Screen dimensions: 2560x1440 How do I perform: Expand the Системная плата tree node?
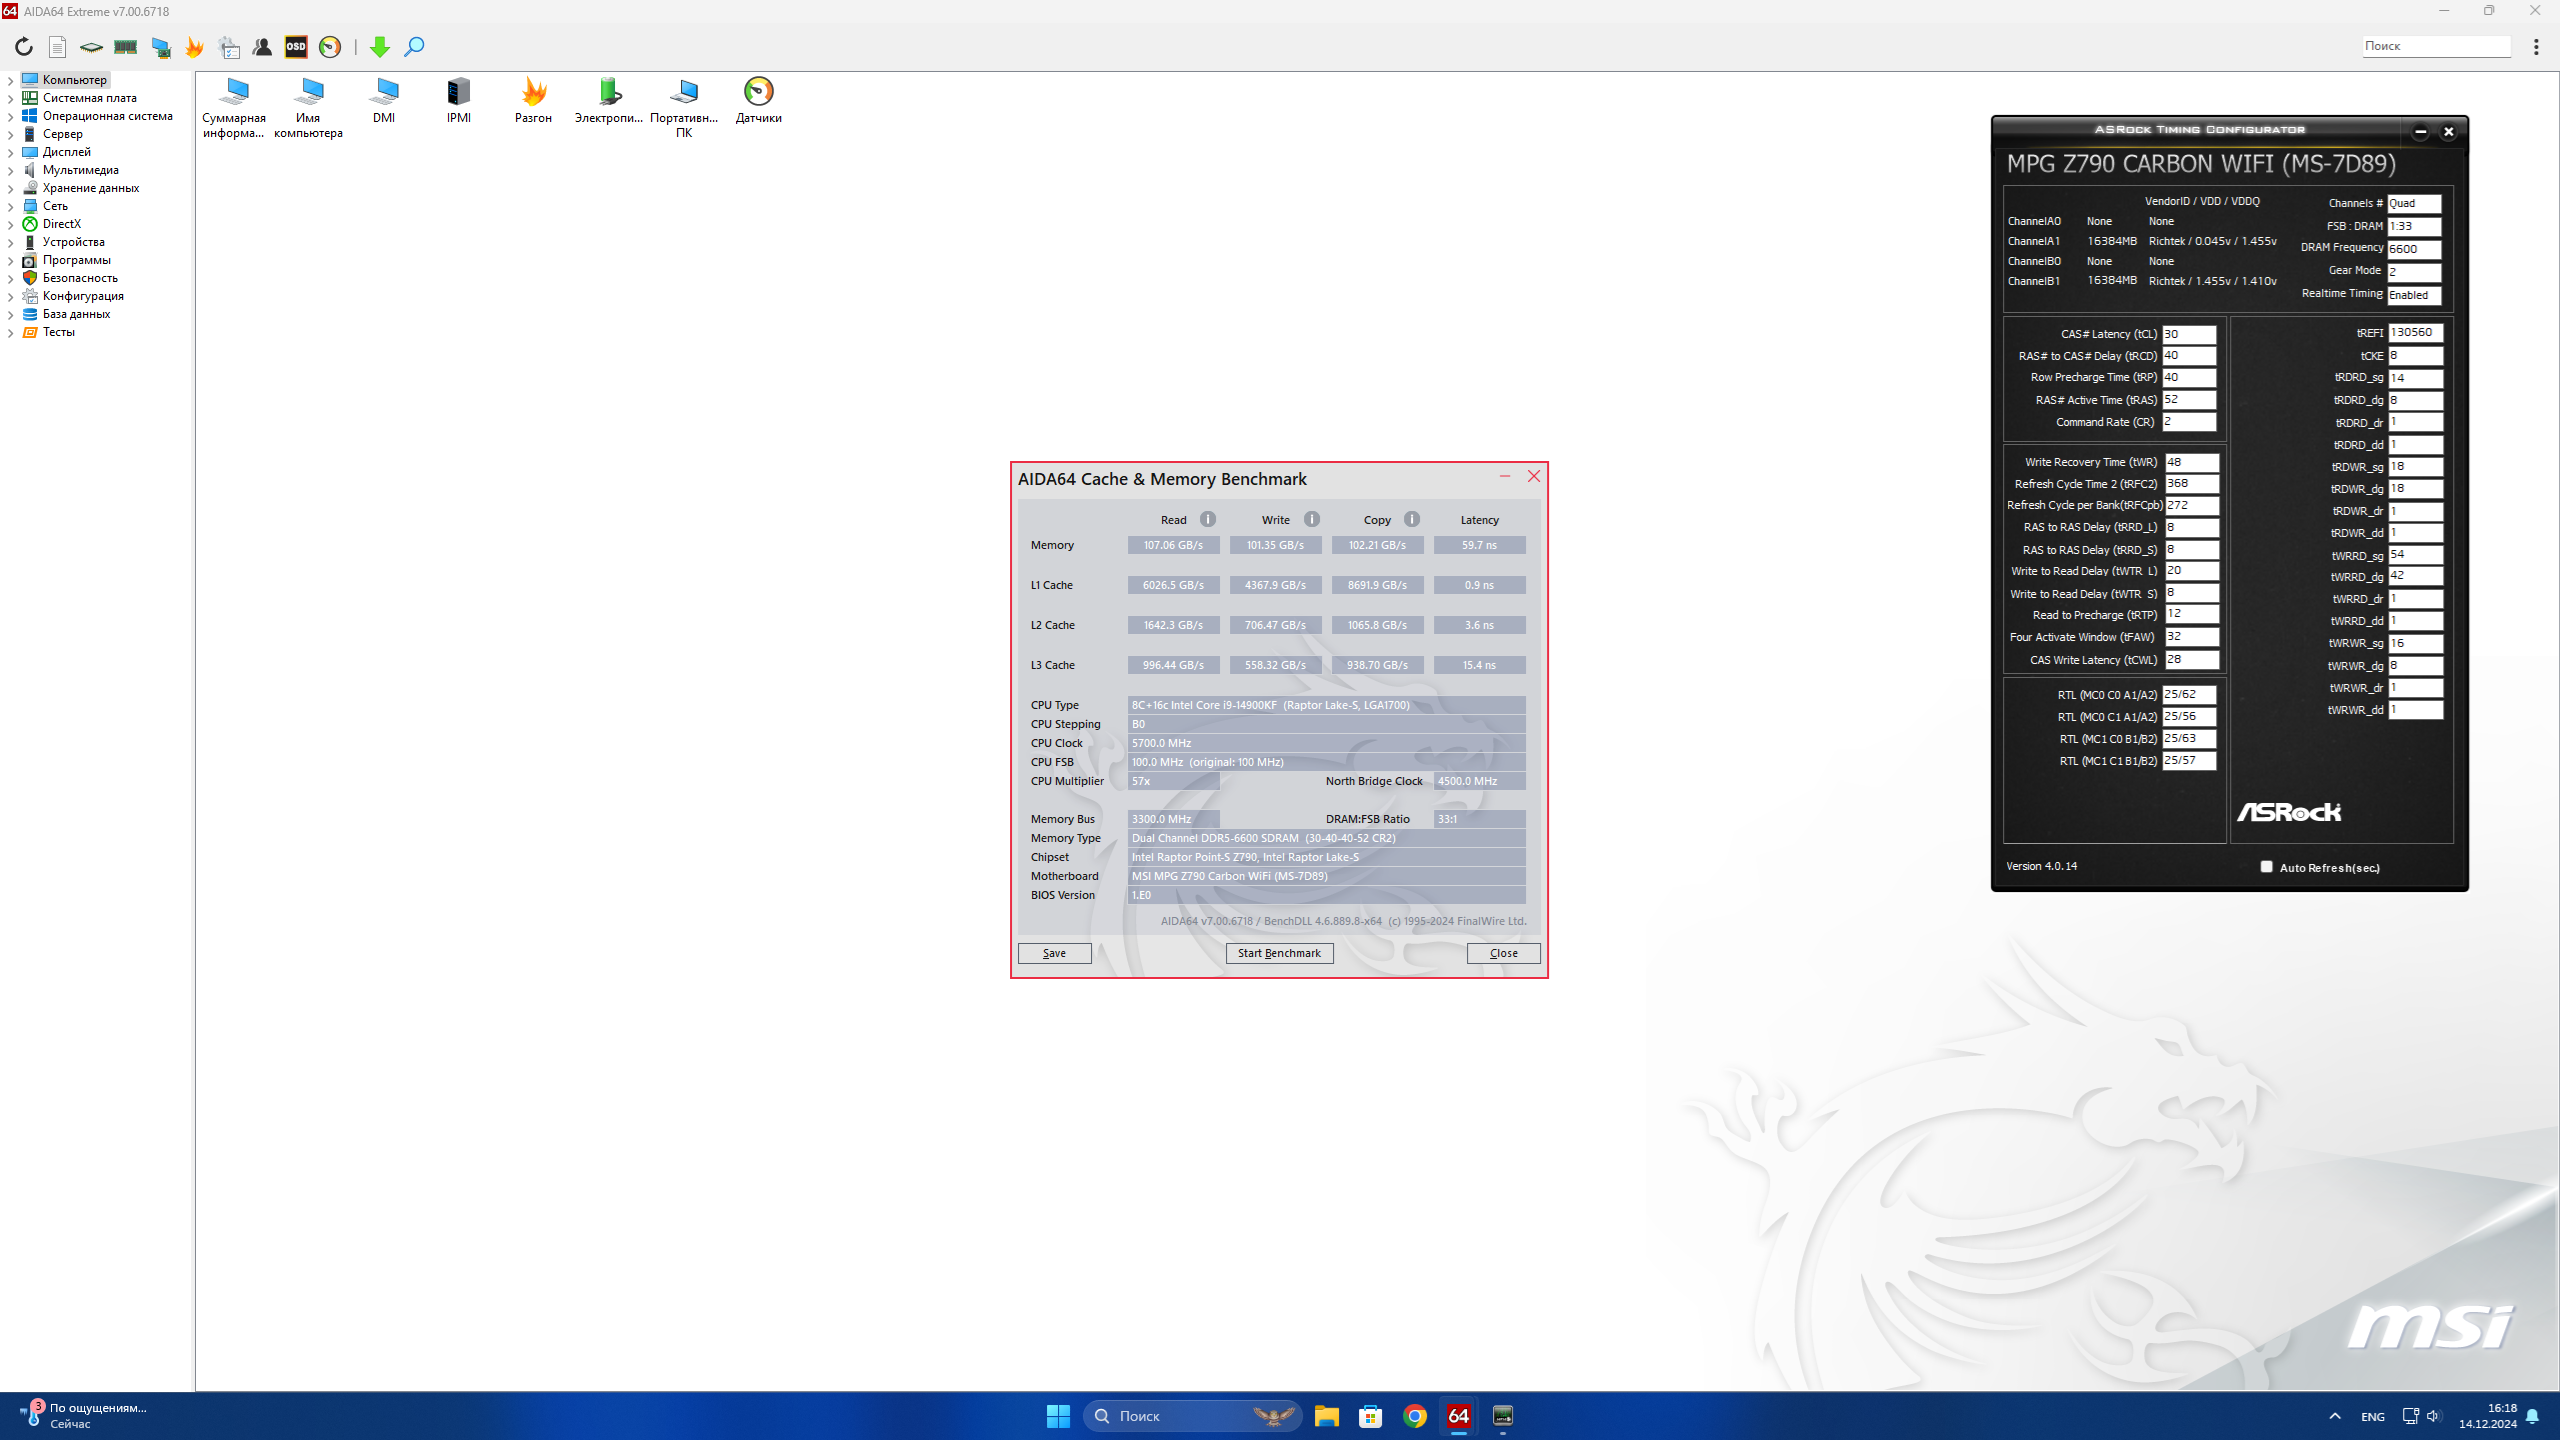click(x=10, y=98)
